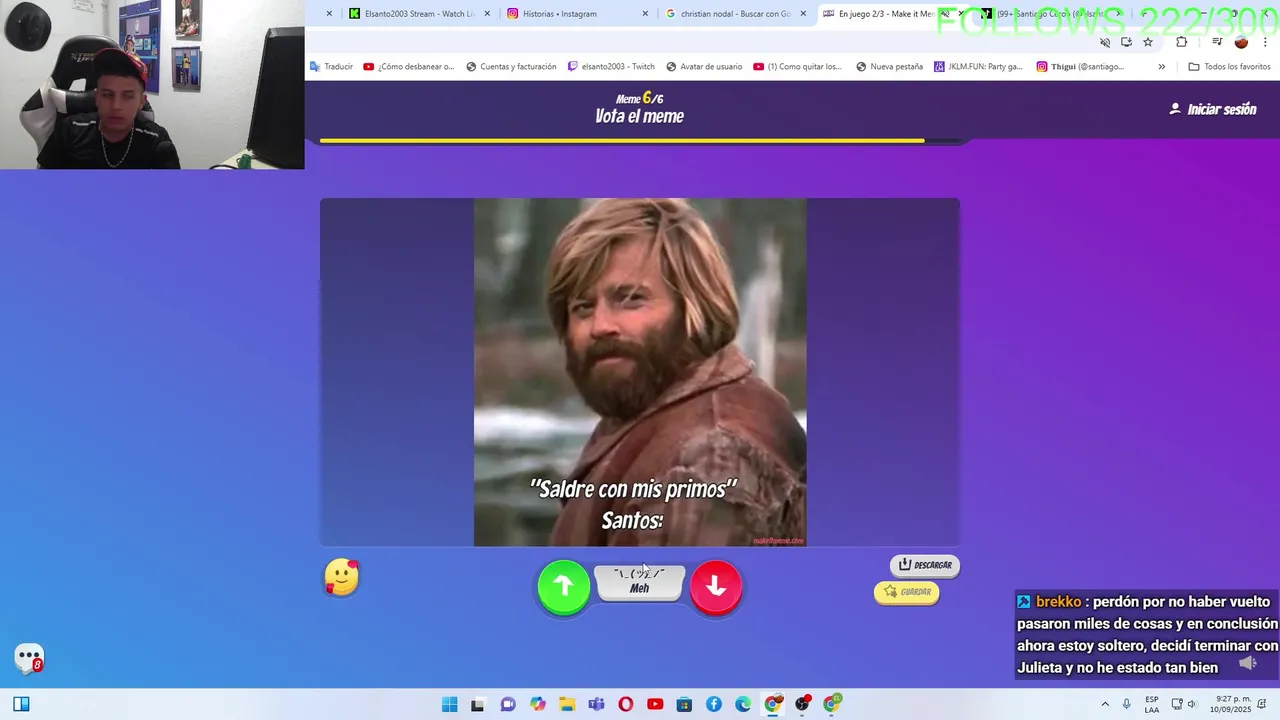1280x720 pixels.
Task: Open OBS Studio from taskbar
Action: pos(802,704)
